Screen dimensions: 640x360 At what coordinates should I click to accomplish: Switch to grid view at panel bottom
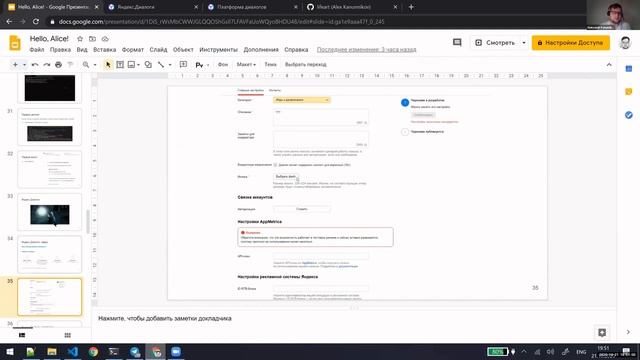(x=68, y=335)
